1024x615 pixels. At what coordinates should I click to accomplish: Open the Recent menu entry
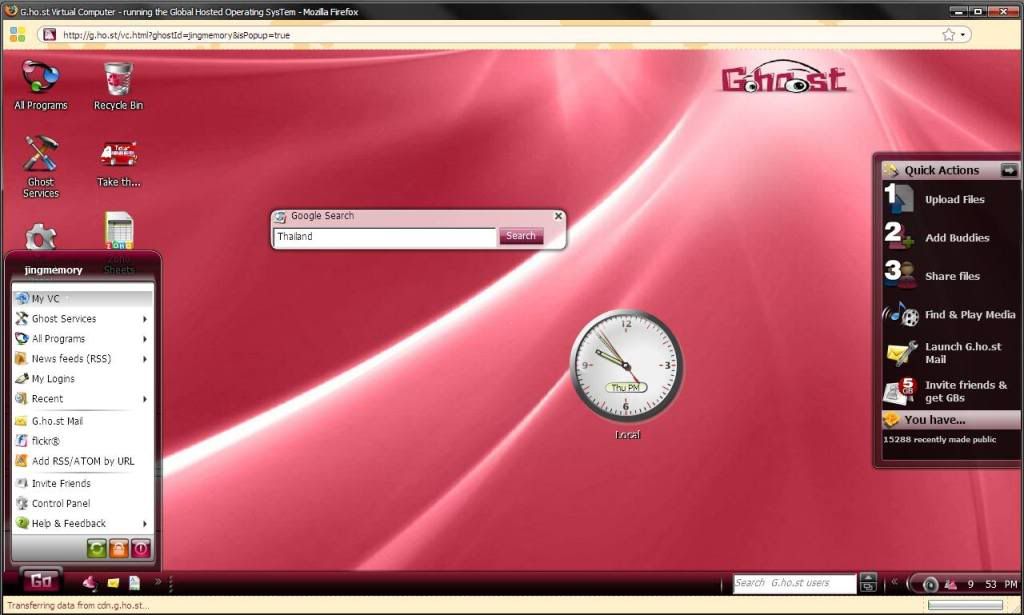pos(82,399)
